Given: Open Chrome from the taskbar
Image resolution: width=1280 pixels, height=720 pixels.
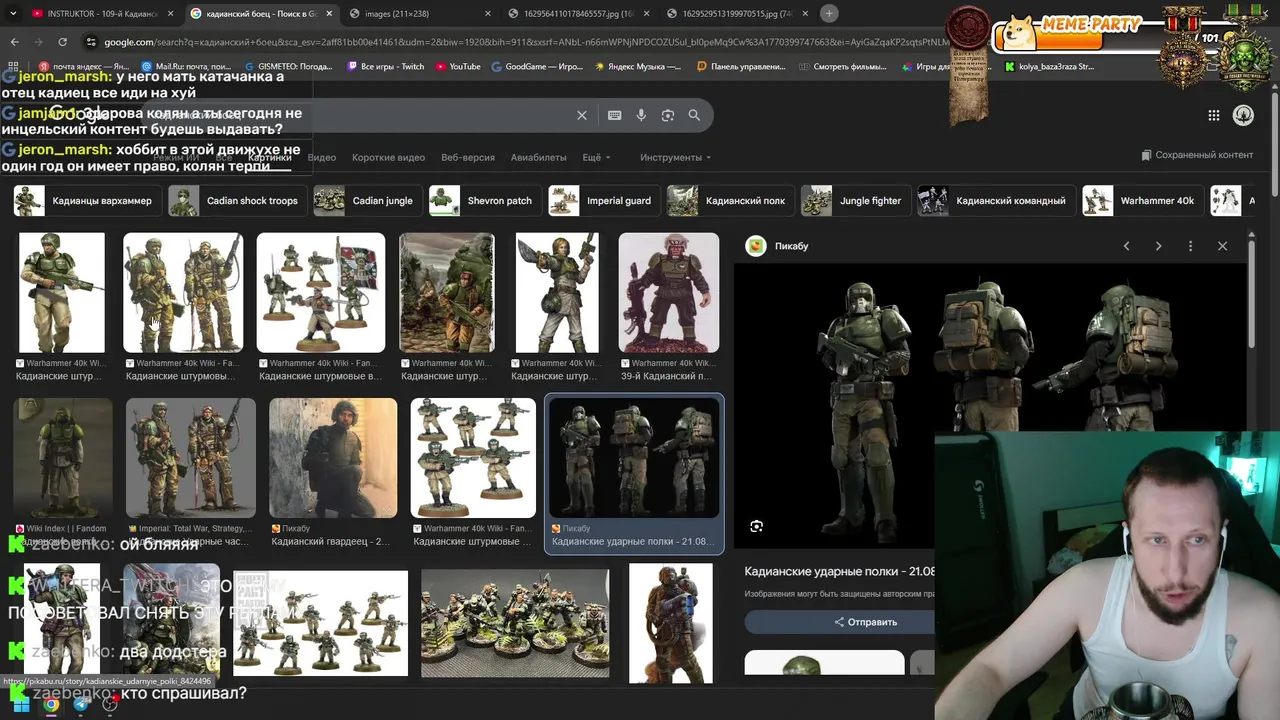Looking at the screenshot, I should click(51, 704).
